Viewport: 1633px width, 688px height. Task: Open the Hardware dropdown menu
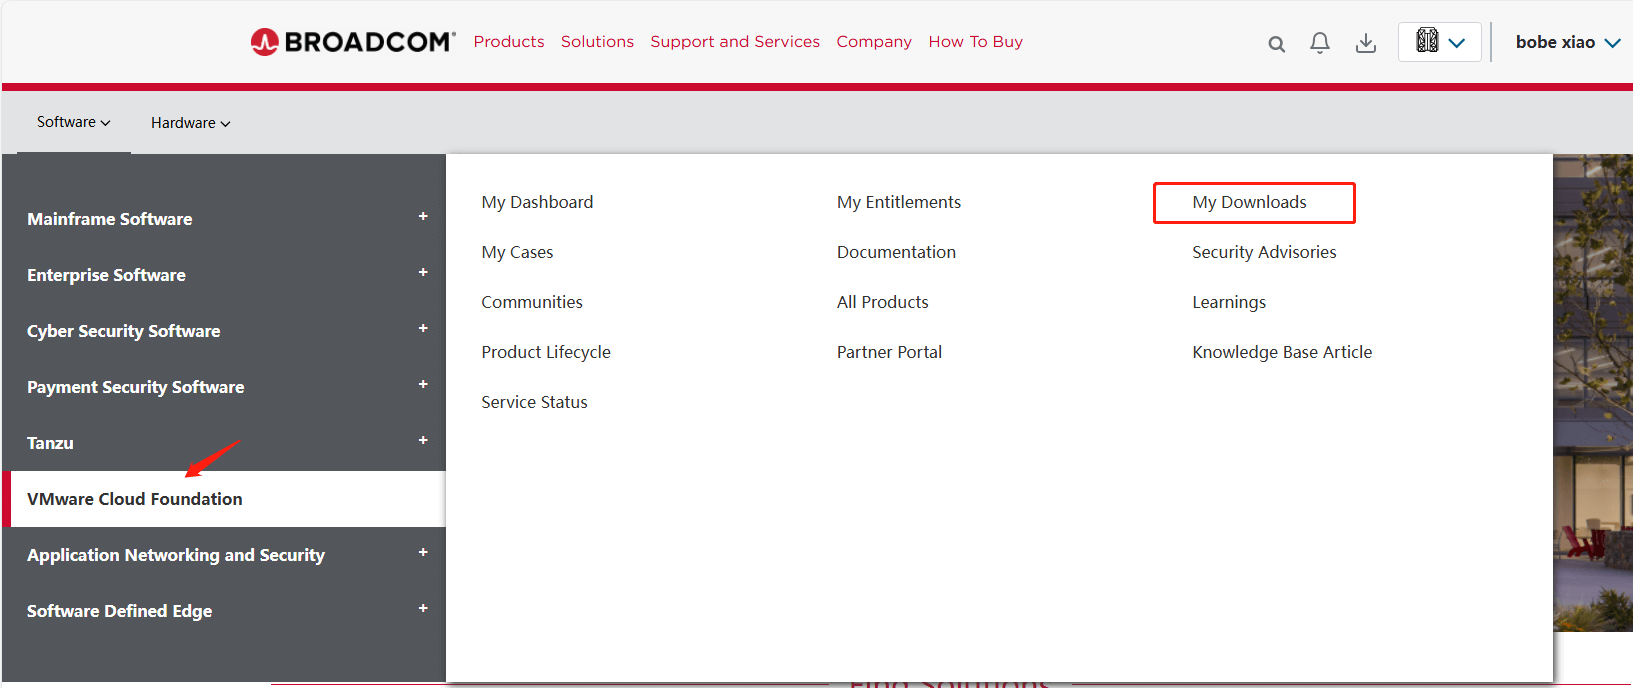[190, 123]
